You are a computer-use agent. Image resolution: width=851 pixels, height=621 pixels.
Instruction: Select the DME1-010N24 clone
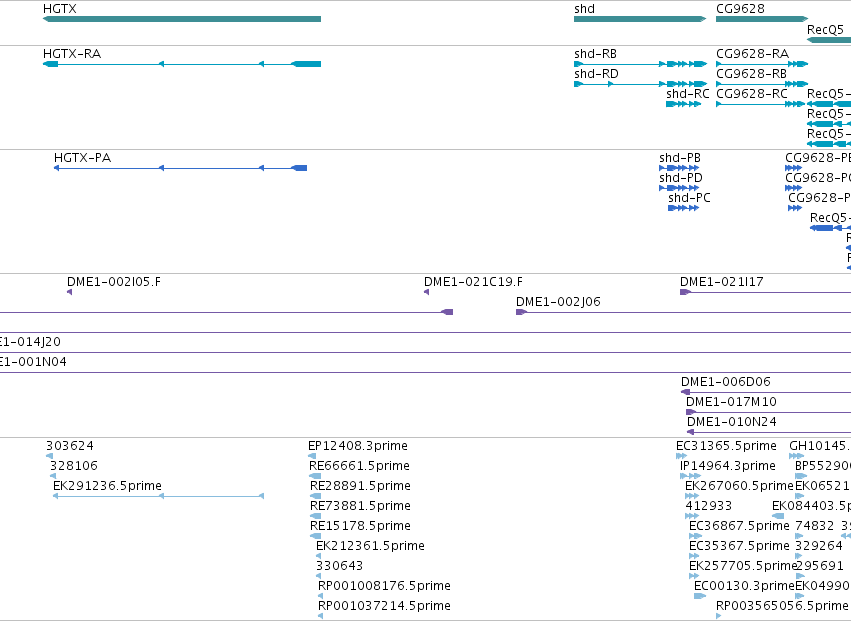pyautogui.click(x=769, y=432)
